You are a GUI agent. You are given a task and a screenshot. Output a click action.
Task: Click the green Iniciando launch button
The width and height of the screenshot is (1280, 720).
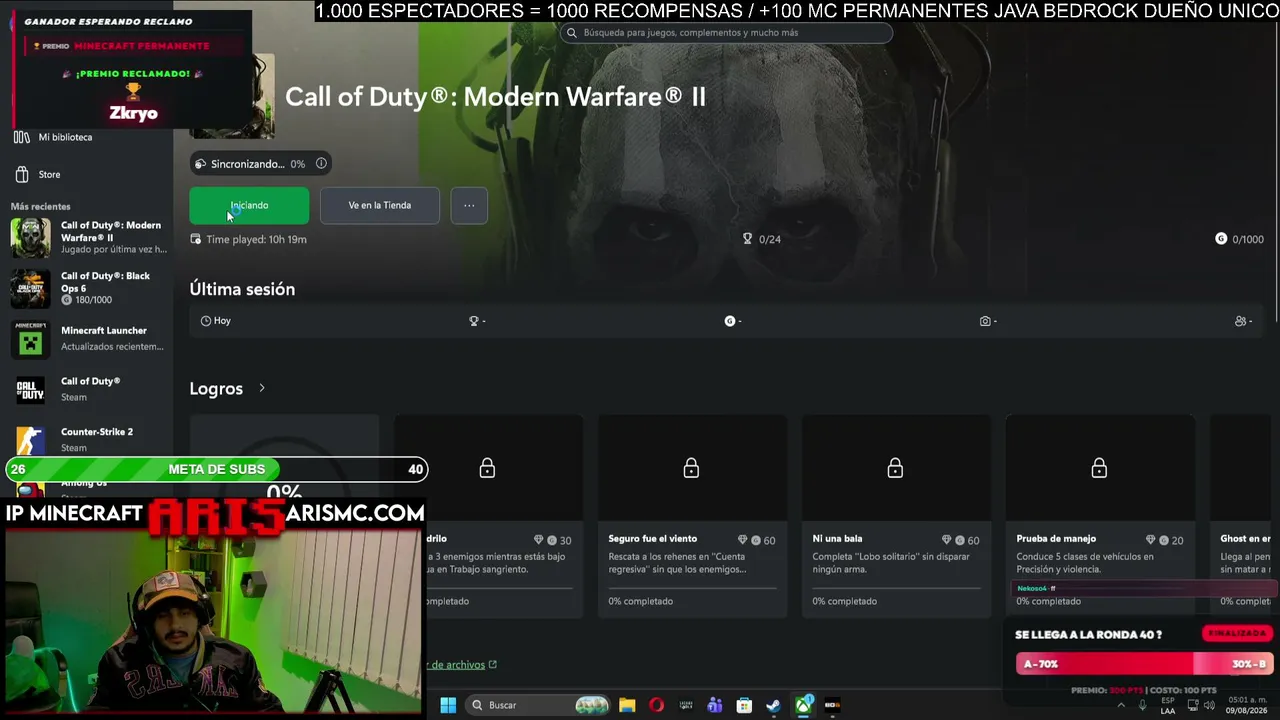coord(249,205)
